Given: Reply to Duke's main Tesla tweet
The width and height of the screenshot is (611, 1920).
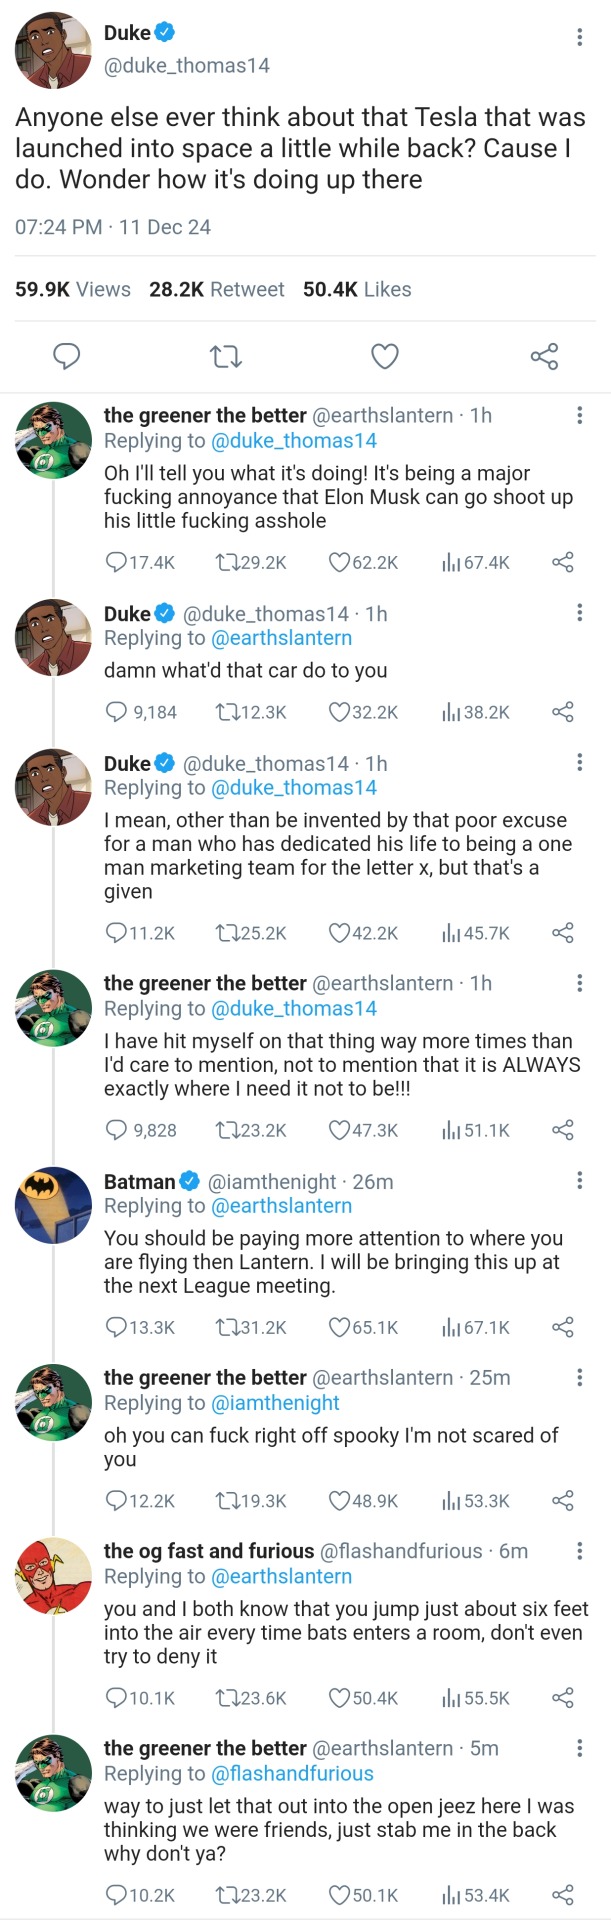Looking at the screenshot, I should tap(66, 356).
